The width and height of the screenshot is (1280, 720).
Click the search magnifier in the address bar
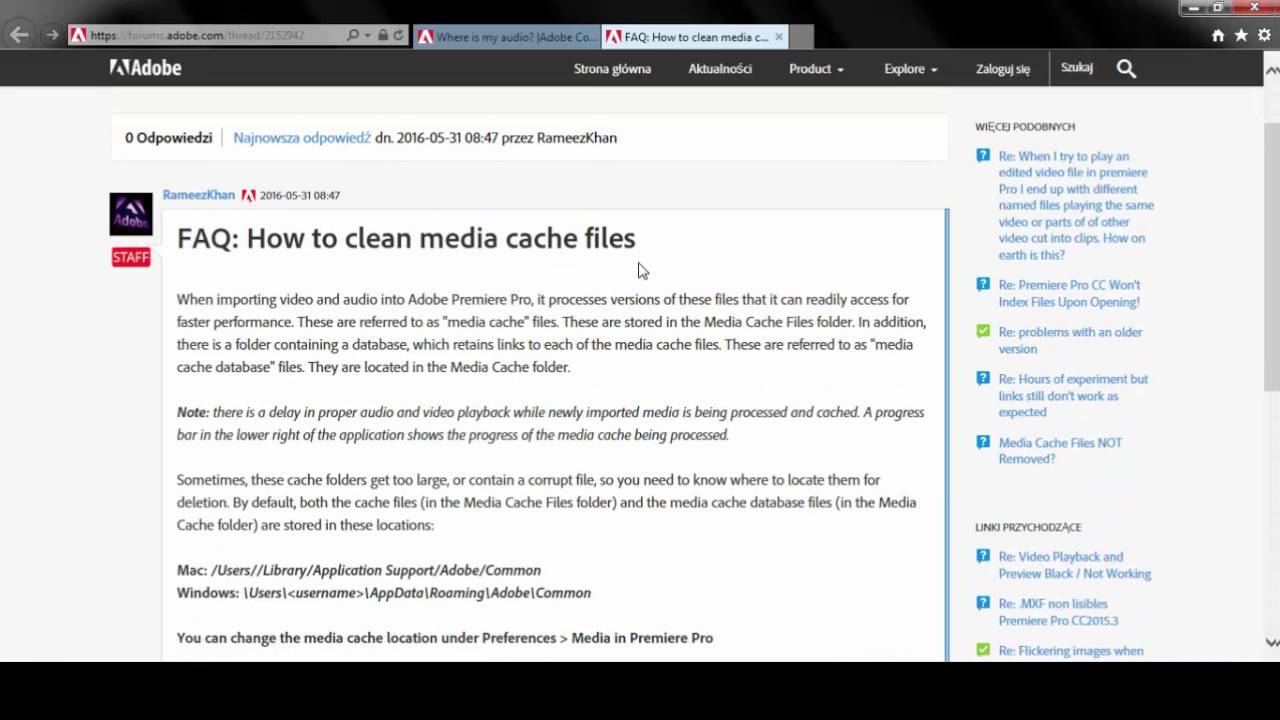point(353,35)
